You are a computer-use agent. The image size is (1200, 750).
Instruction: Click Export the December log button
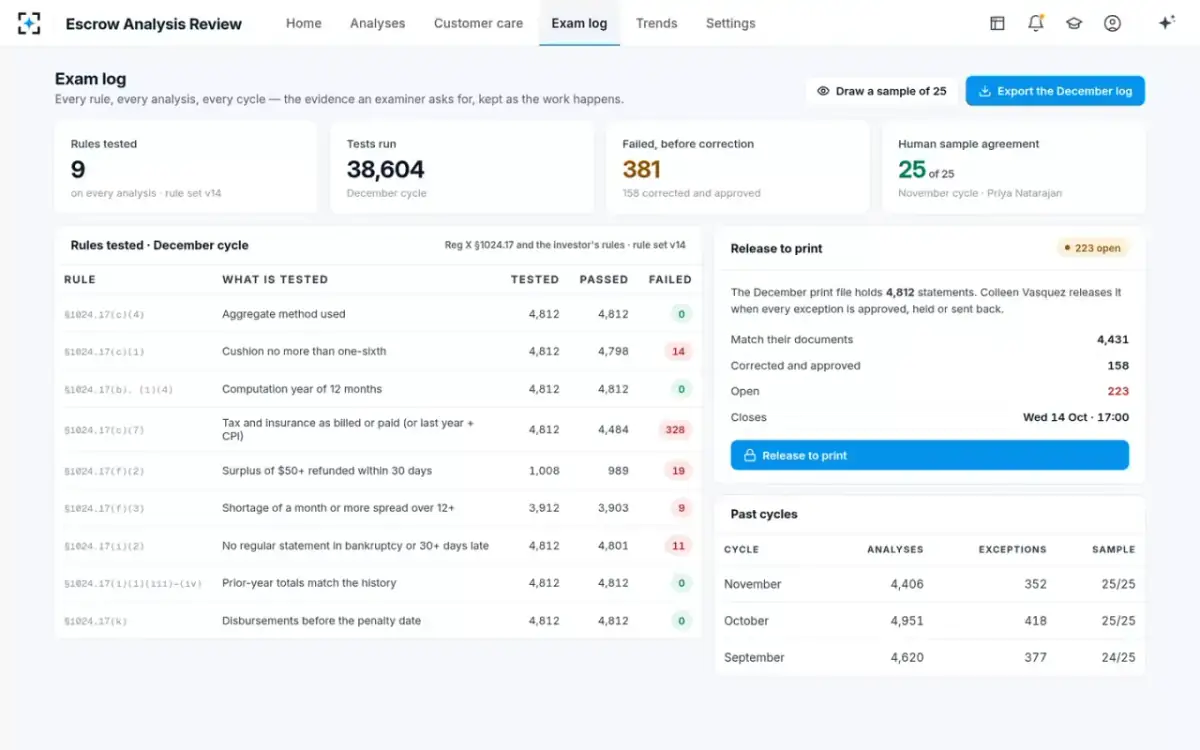[x=1055, y=91]
